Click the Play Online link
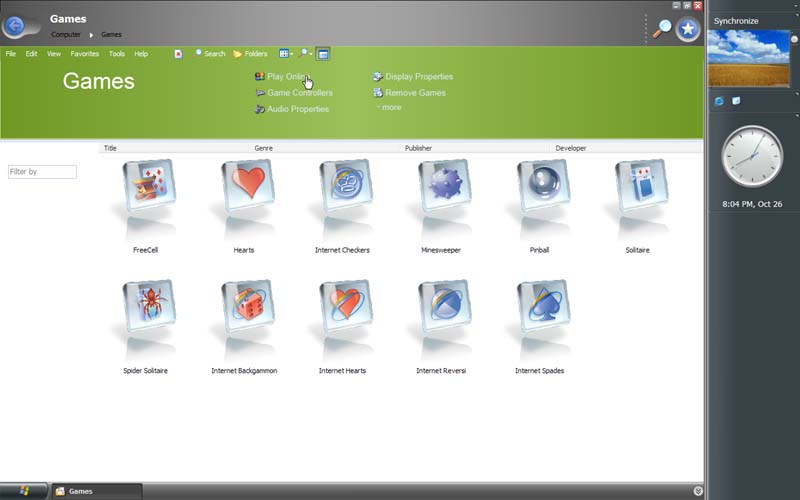Image resolution: width=800 pixels, height=500 pixels. pos(286,77)
